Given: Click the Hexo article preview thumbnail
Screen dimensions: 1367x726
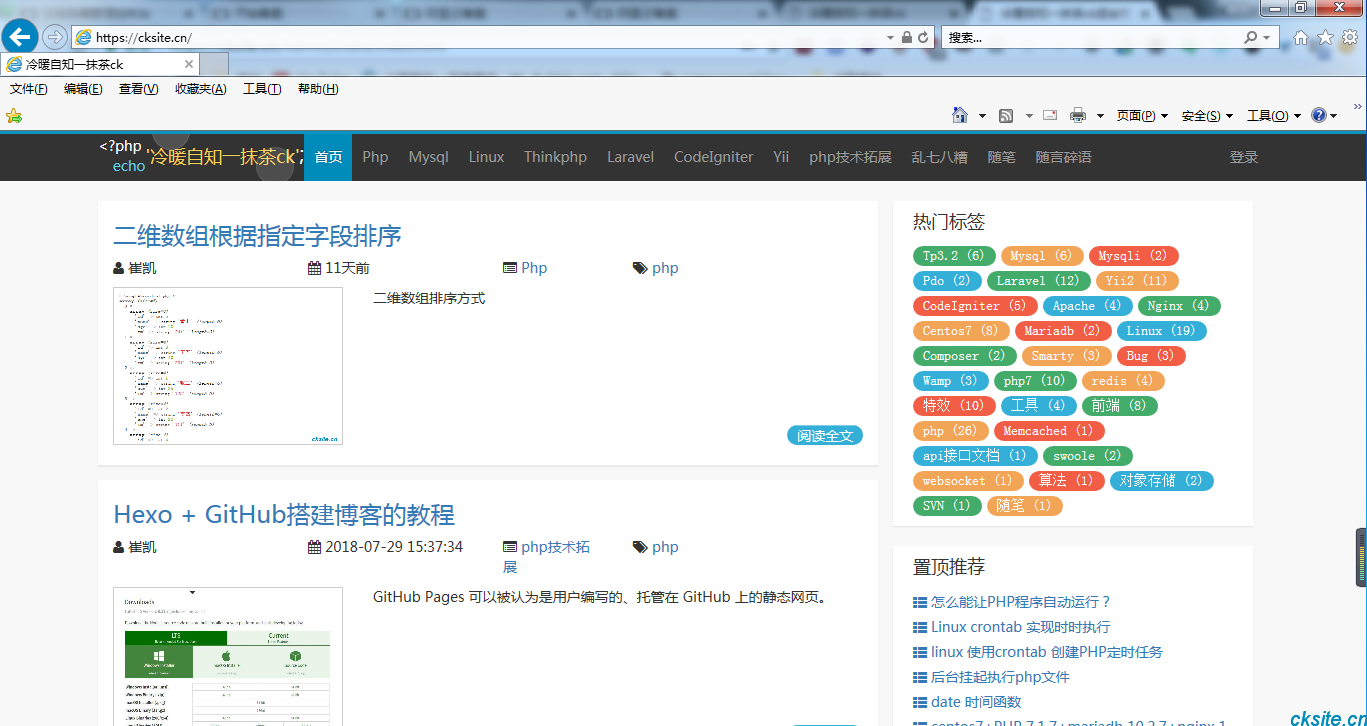Looking at the screenshot, I should point(228,656).
